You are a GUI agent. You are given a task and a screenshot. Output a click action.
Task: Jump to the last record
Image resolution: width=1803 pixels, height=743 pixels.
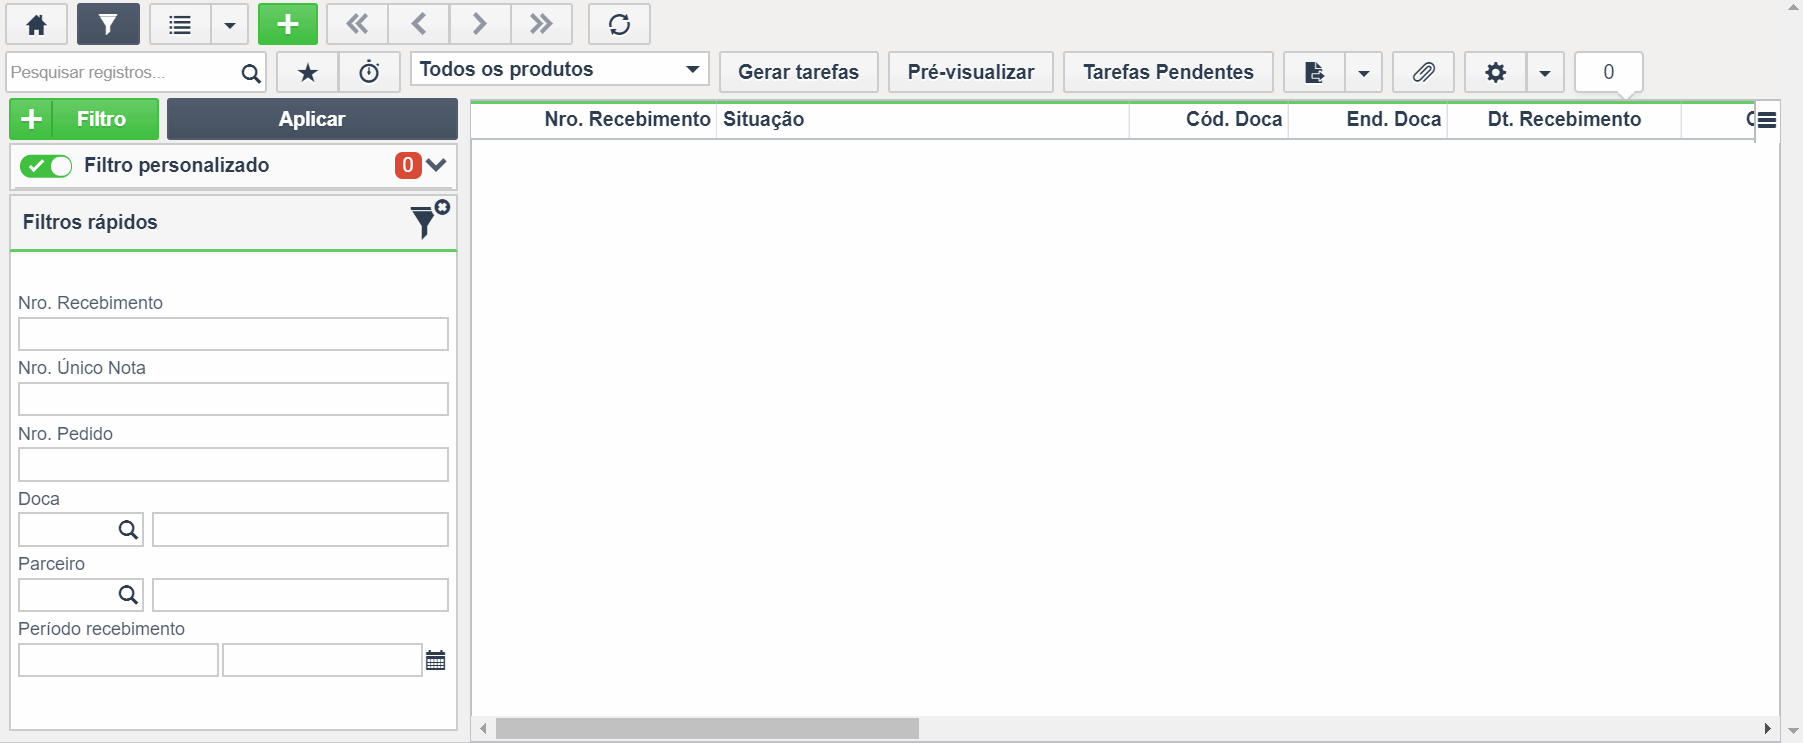coord(541,24)
